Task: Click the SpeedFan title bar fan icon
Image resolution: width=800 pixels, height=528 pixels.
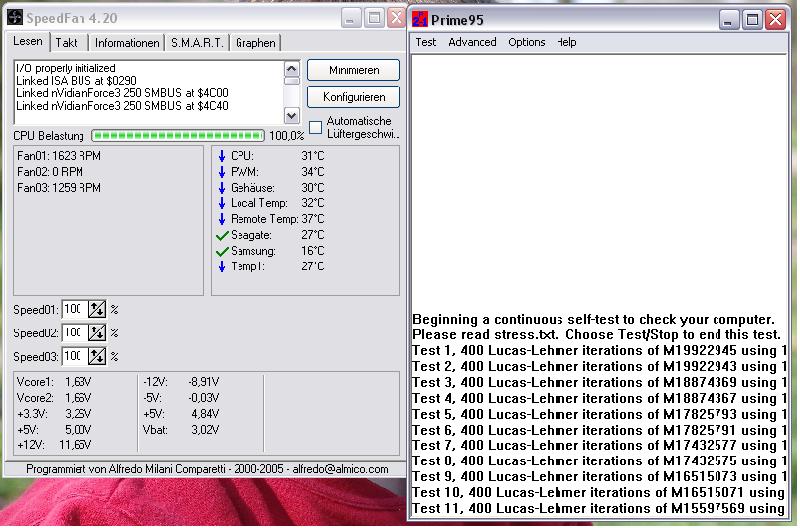Action: [x=15, y=17]
